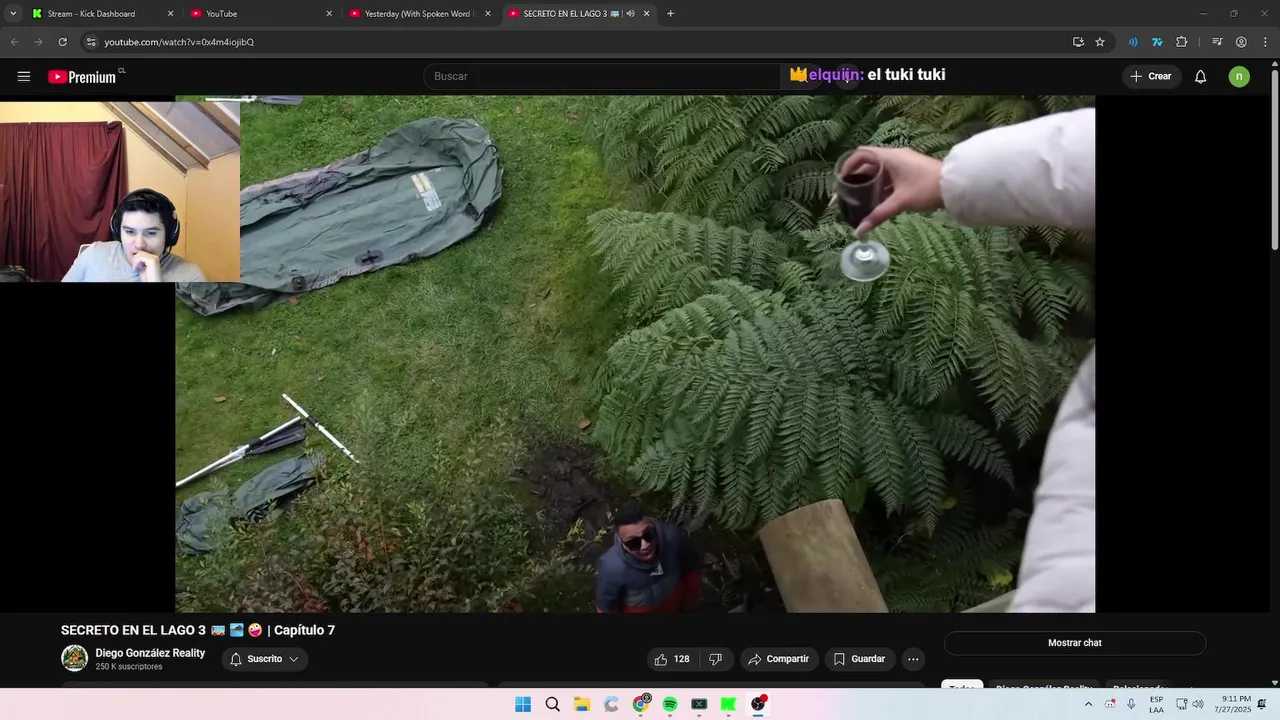Click the youtube.com URL address bar

point(179,42)
